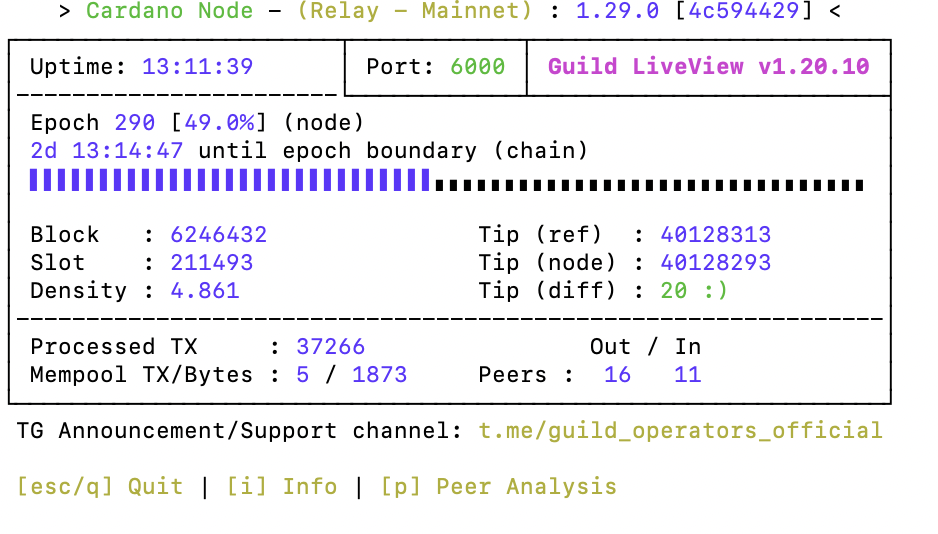Select the Processed TX value 37266

(x=330, y=347)
